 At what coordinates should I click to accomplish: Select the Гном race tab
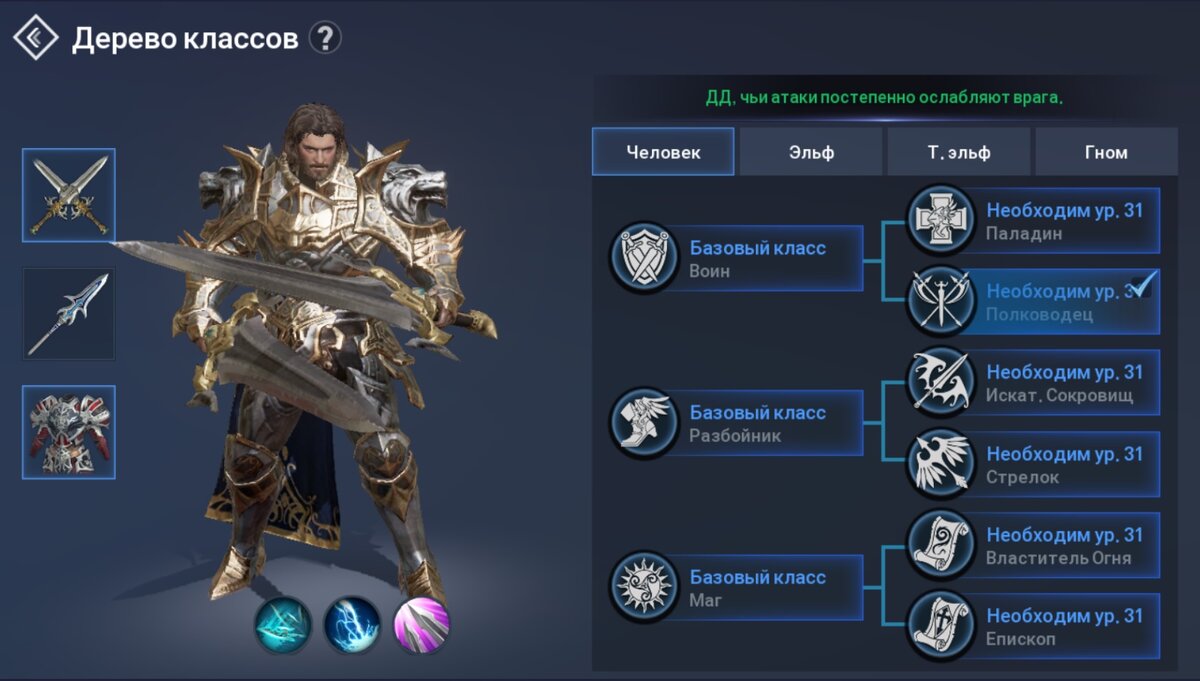[x=1106, y=152]
